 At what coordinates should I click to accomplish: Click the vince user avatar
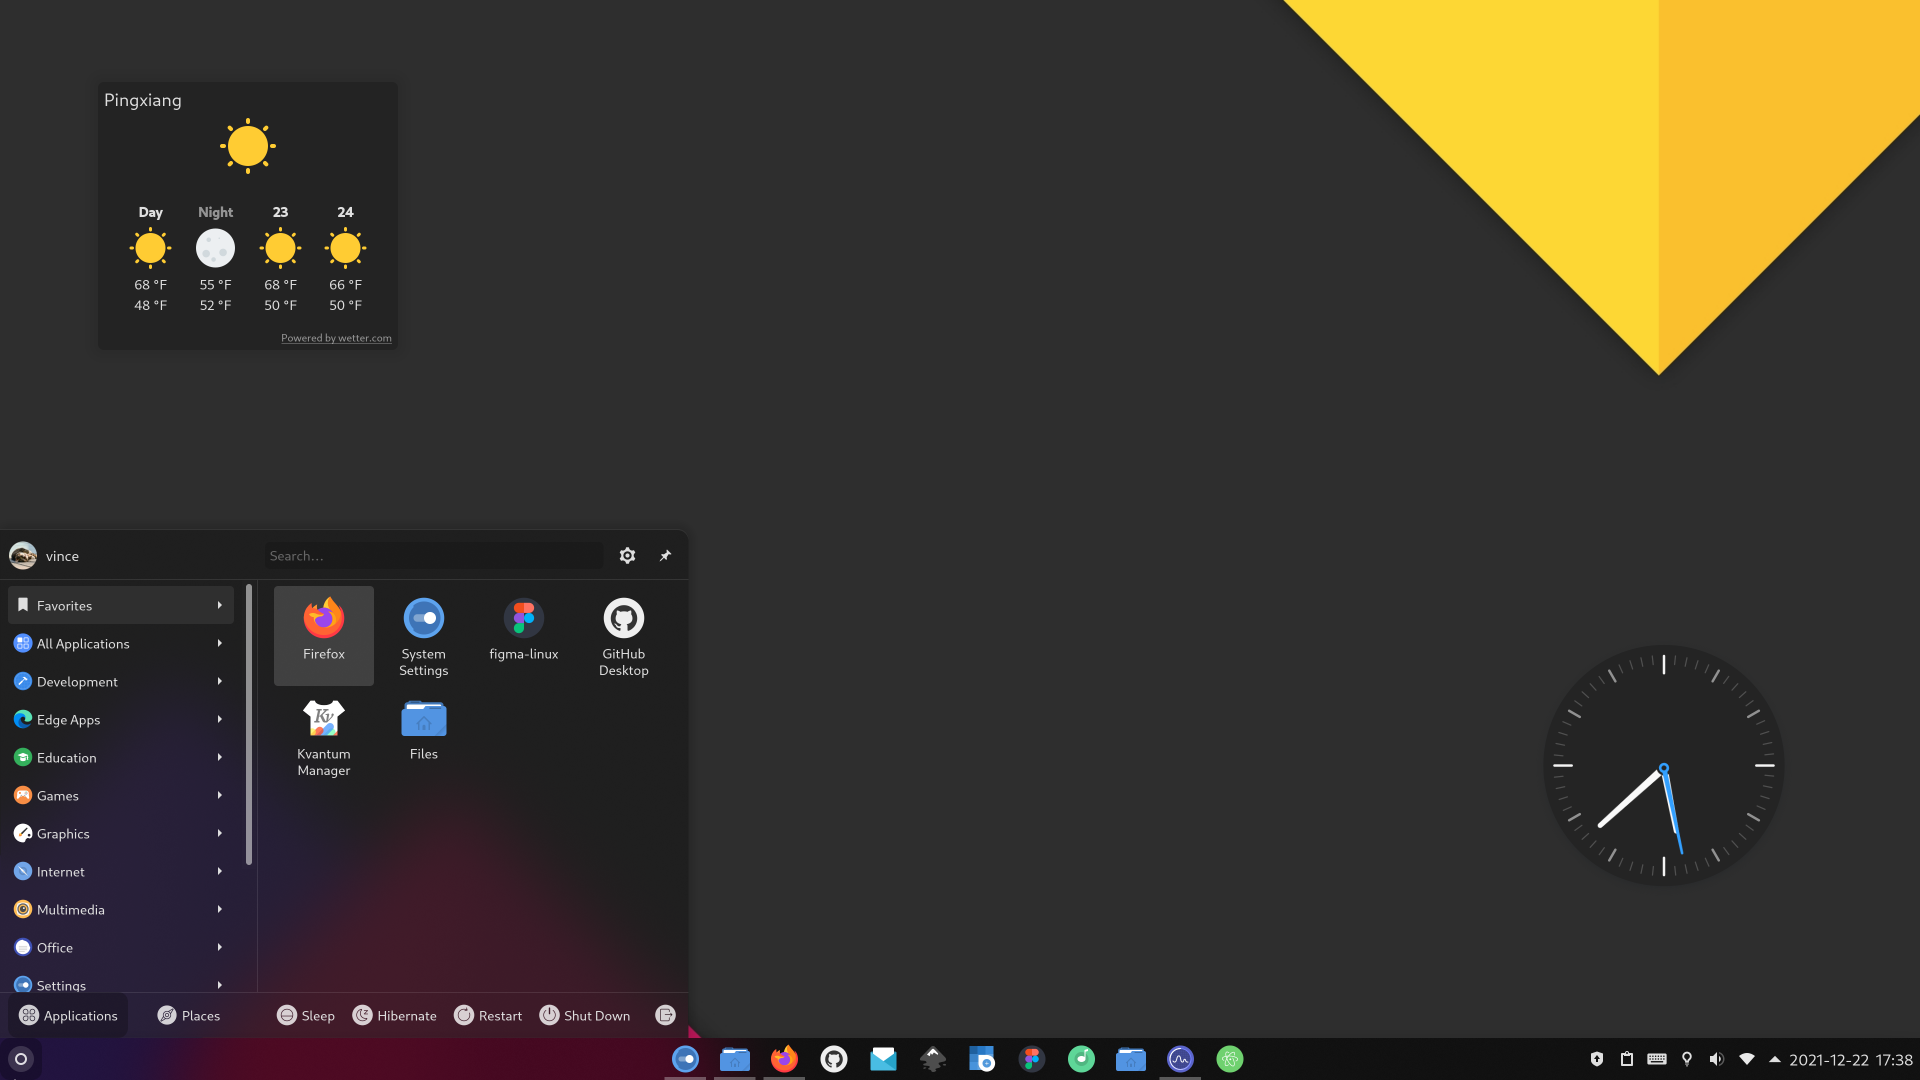pos(23,556)
